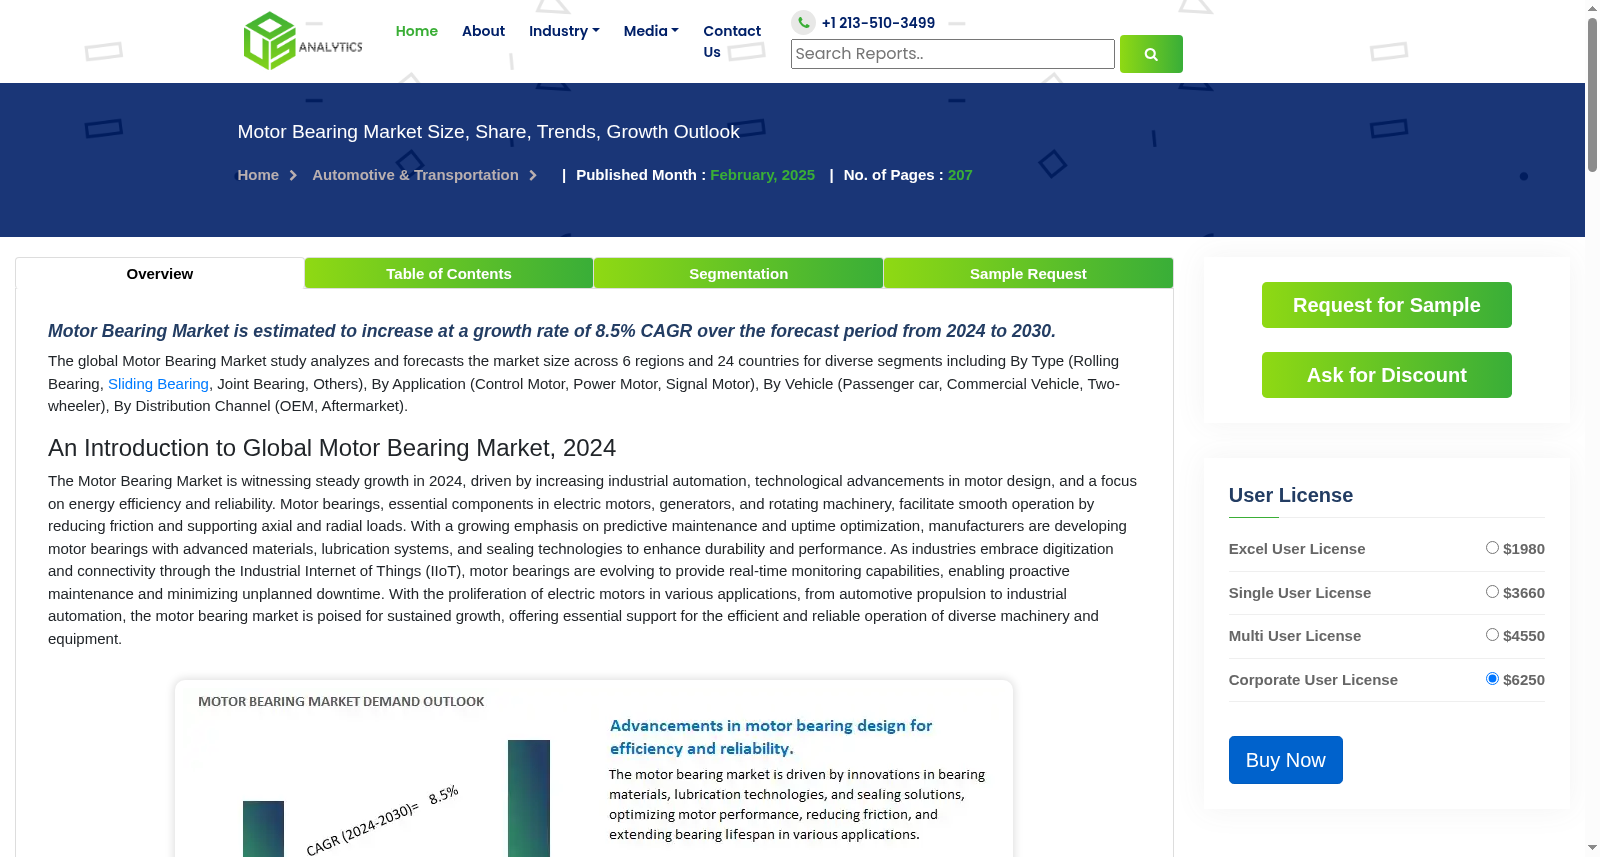Select the Single User License radio
This screenshot has width=1600, height=857.
coord(1492,592)
